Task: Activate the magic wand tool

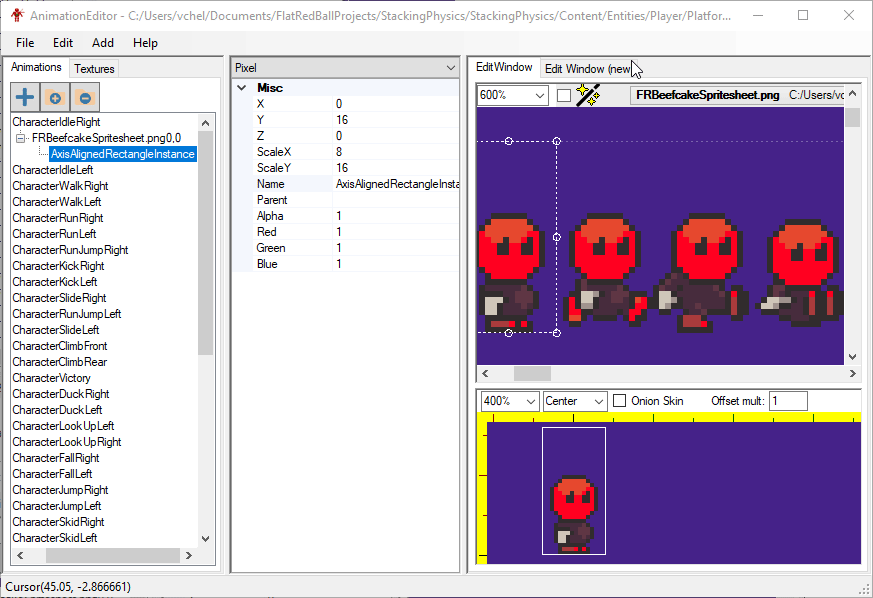Action: 588,95
